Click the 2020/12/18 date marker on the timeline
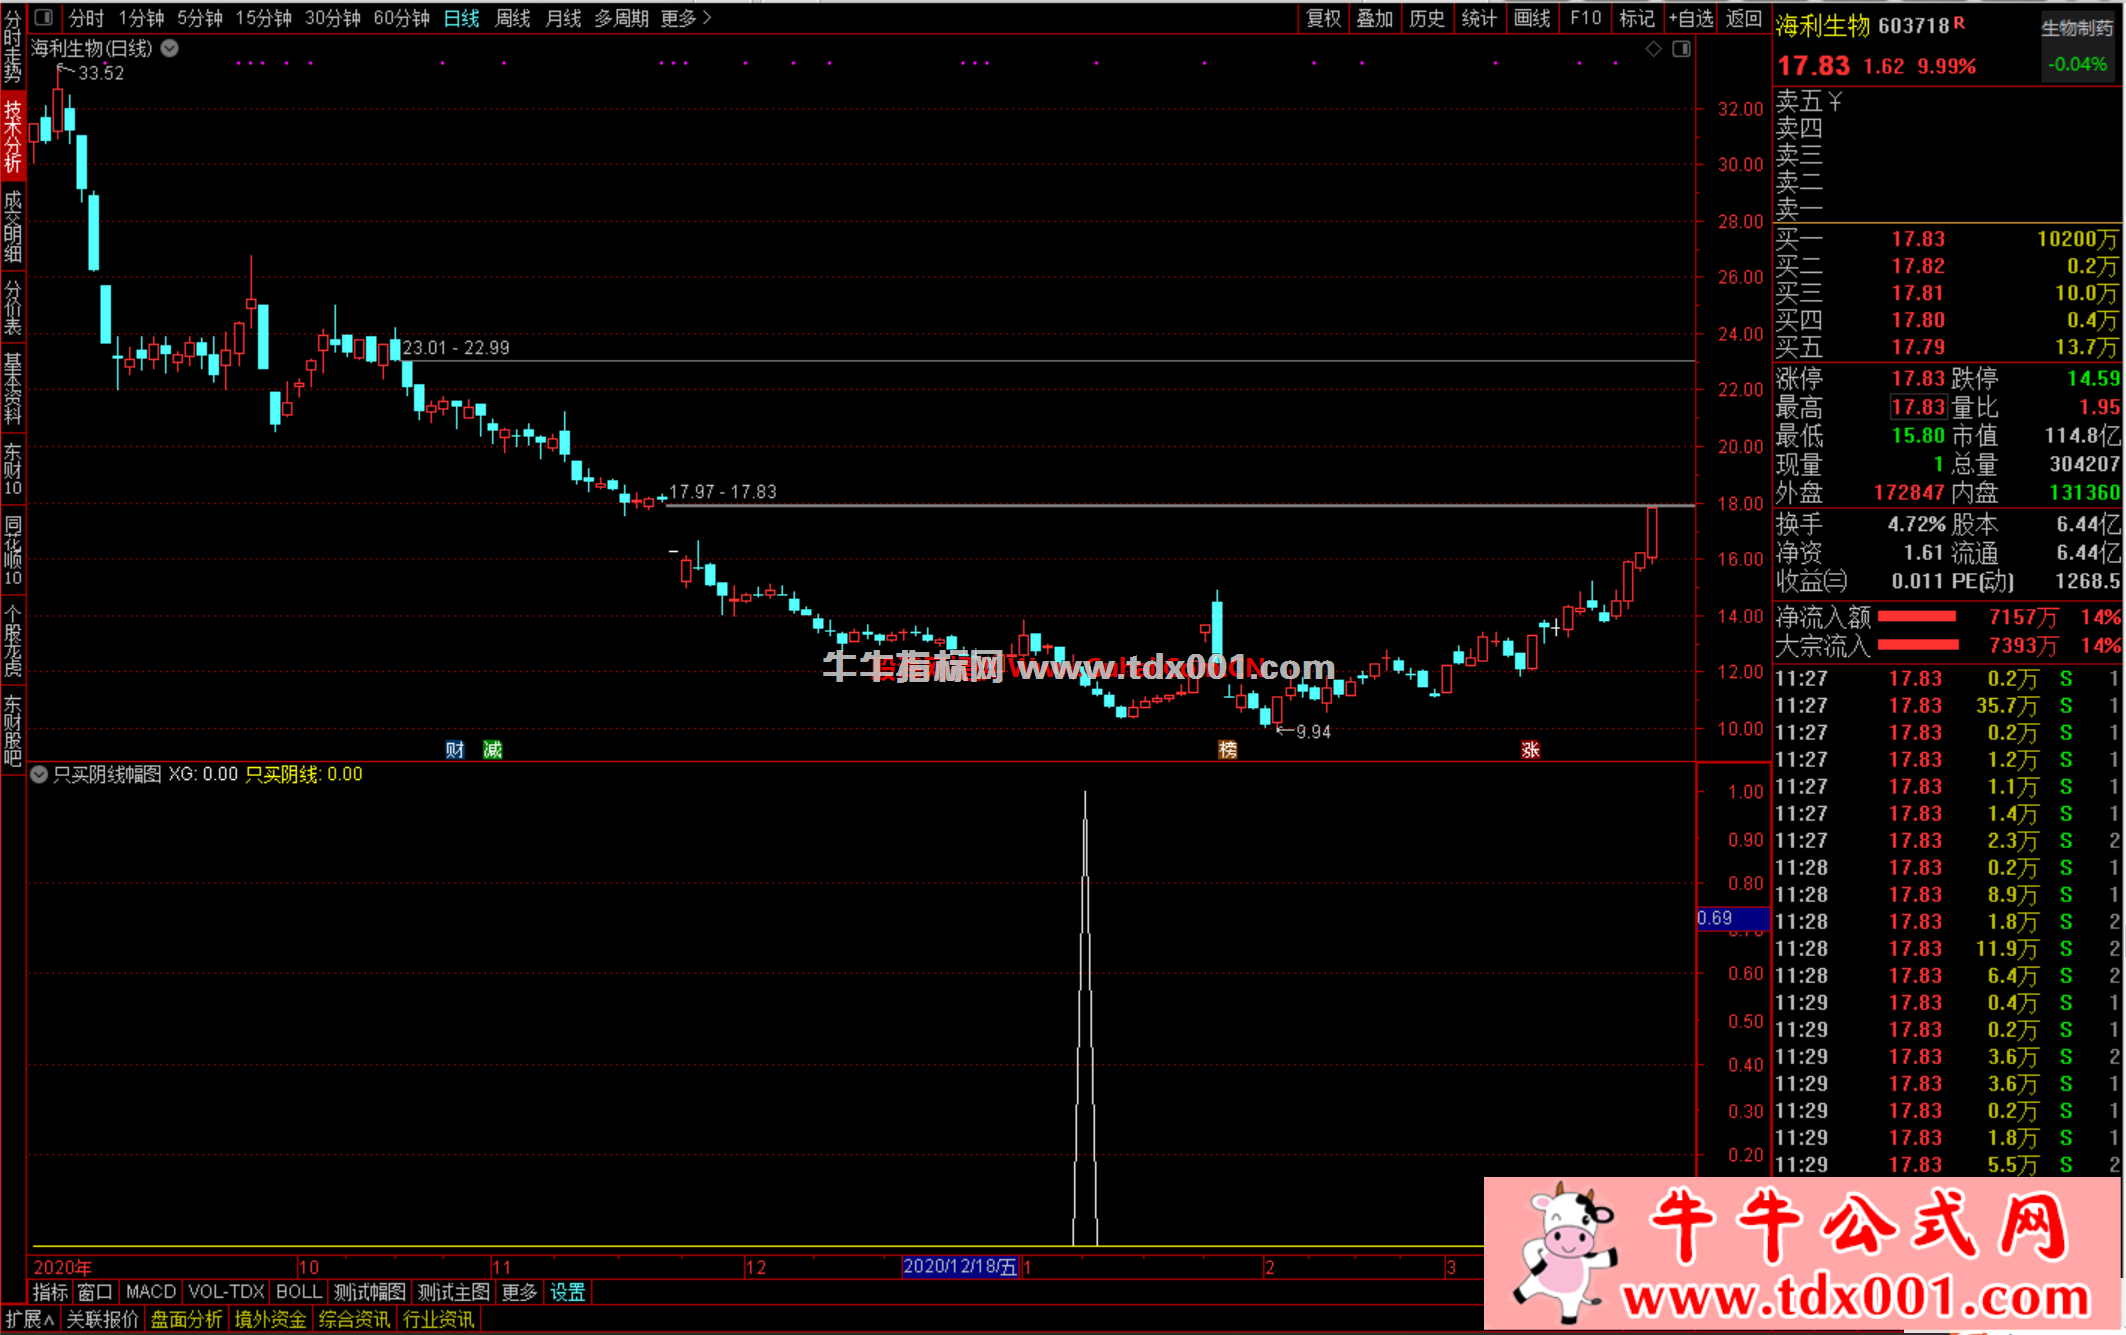This screenshot has width=2126, height=1335. coord(960,1267)
